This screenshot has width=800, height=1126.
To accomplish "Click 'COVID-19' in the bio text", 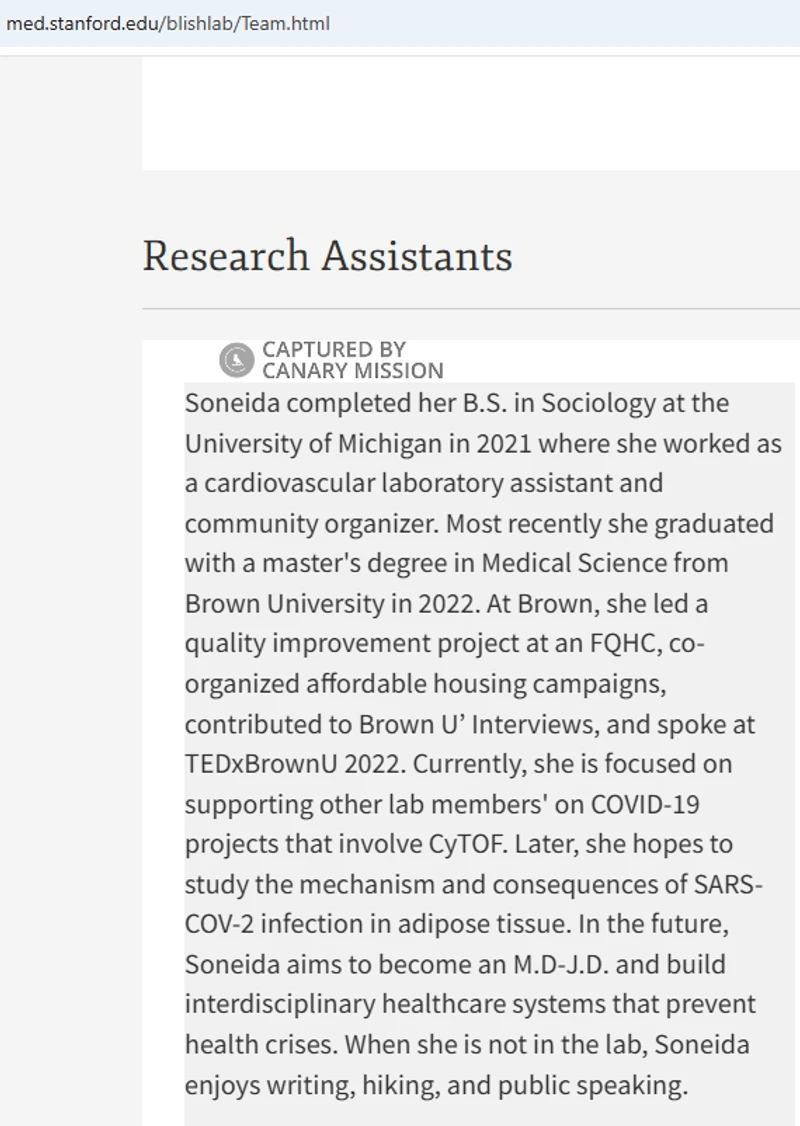I will point(645,804).
